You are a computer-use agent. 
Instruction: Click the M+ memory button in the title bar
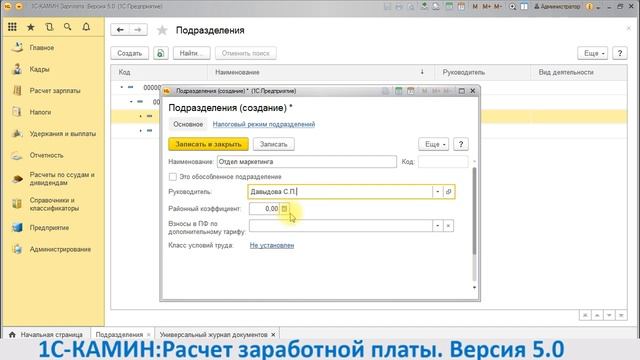pyautogui.click(x=487, y=7)
